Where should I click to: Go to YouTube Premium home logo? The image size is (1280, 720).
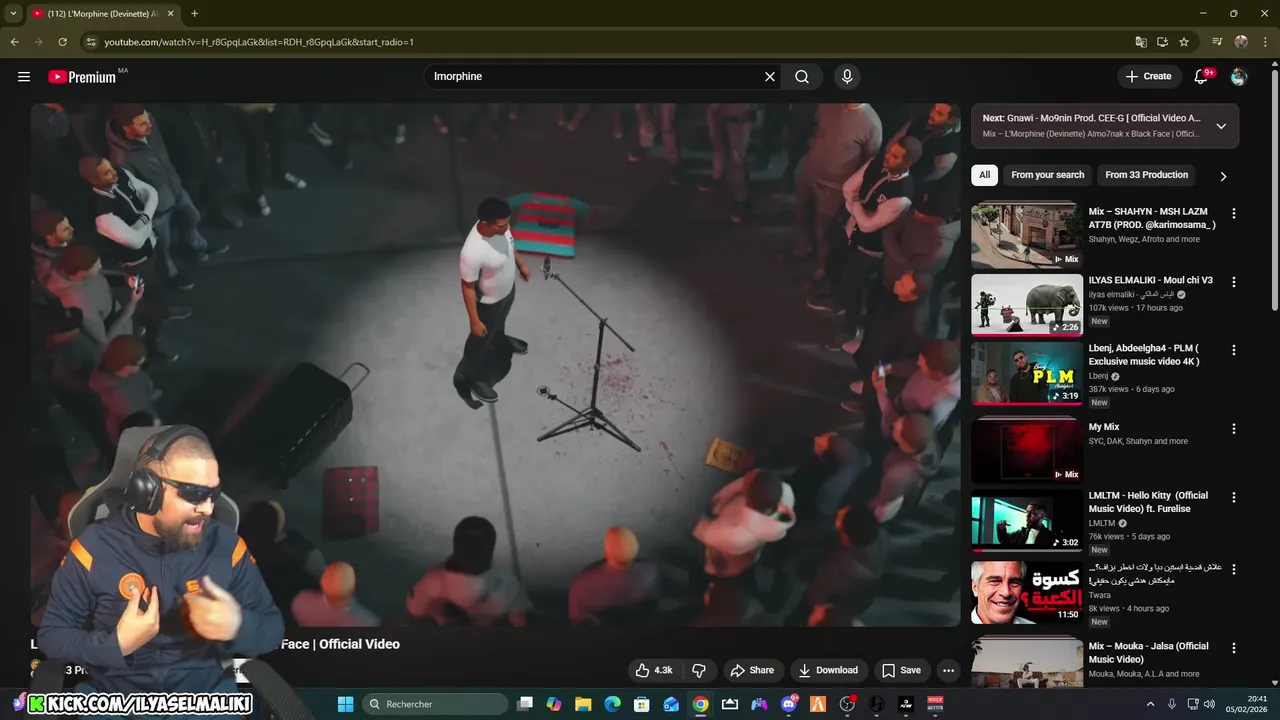(x=82, y=77)
